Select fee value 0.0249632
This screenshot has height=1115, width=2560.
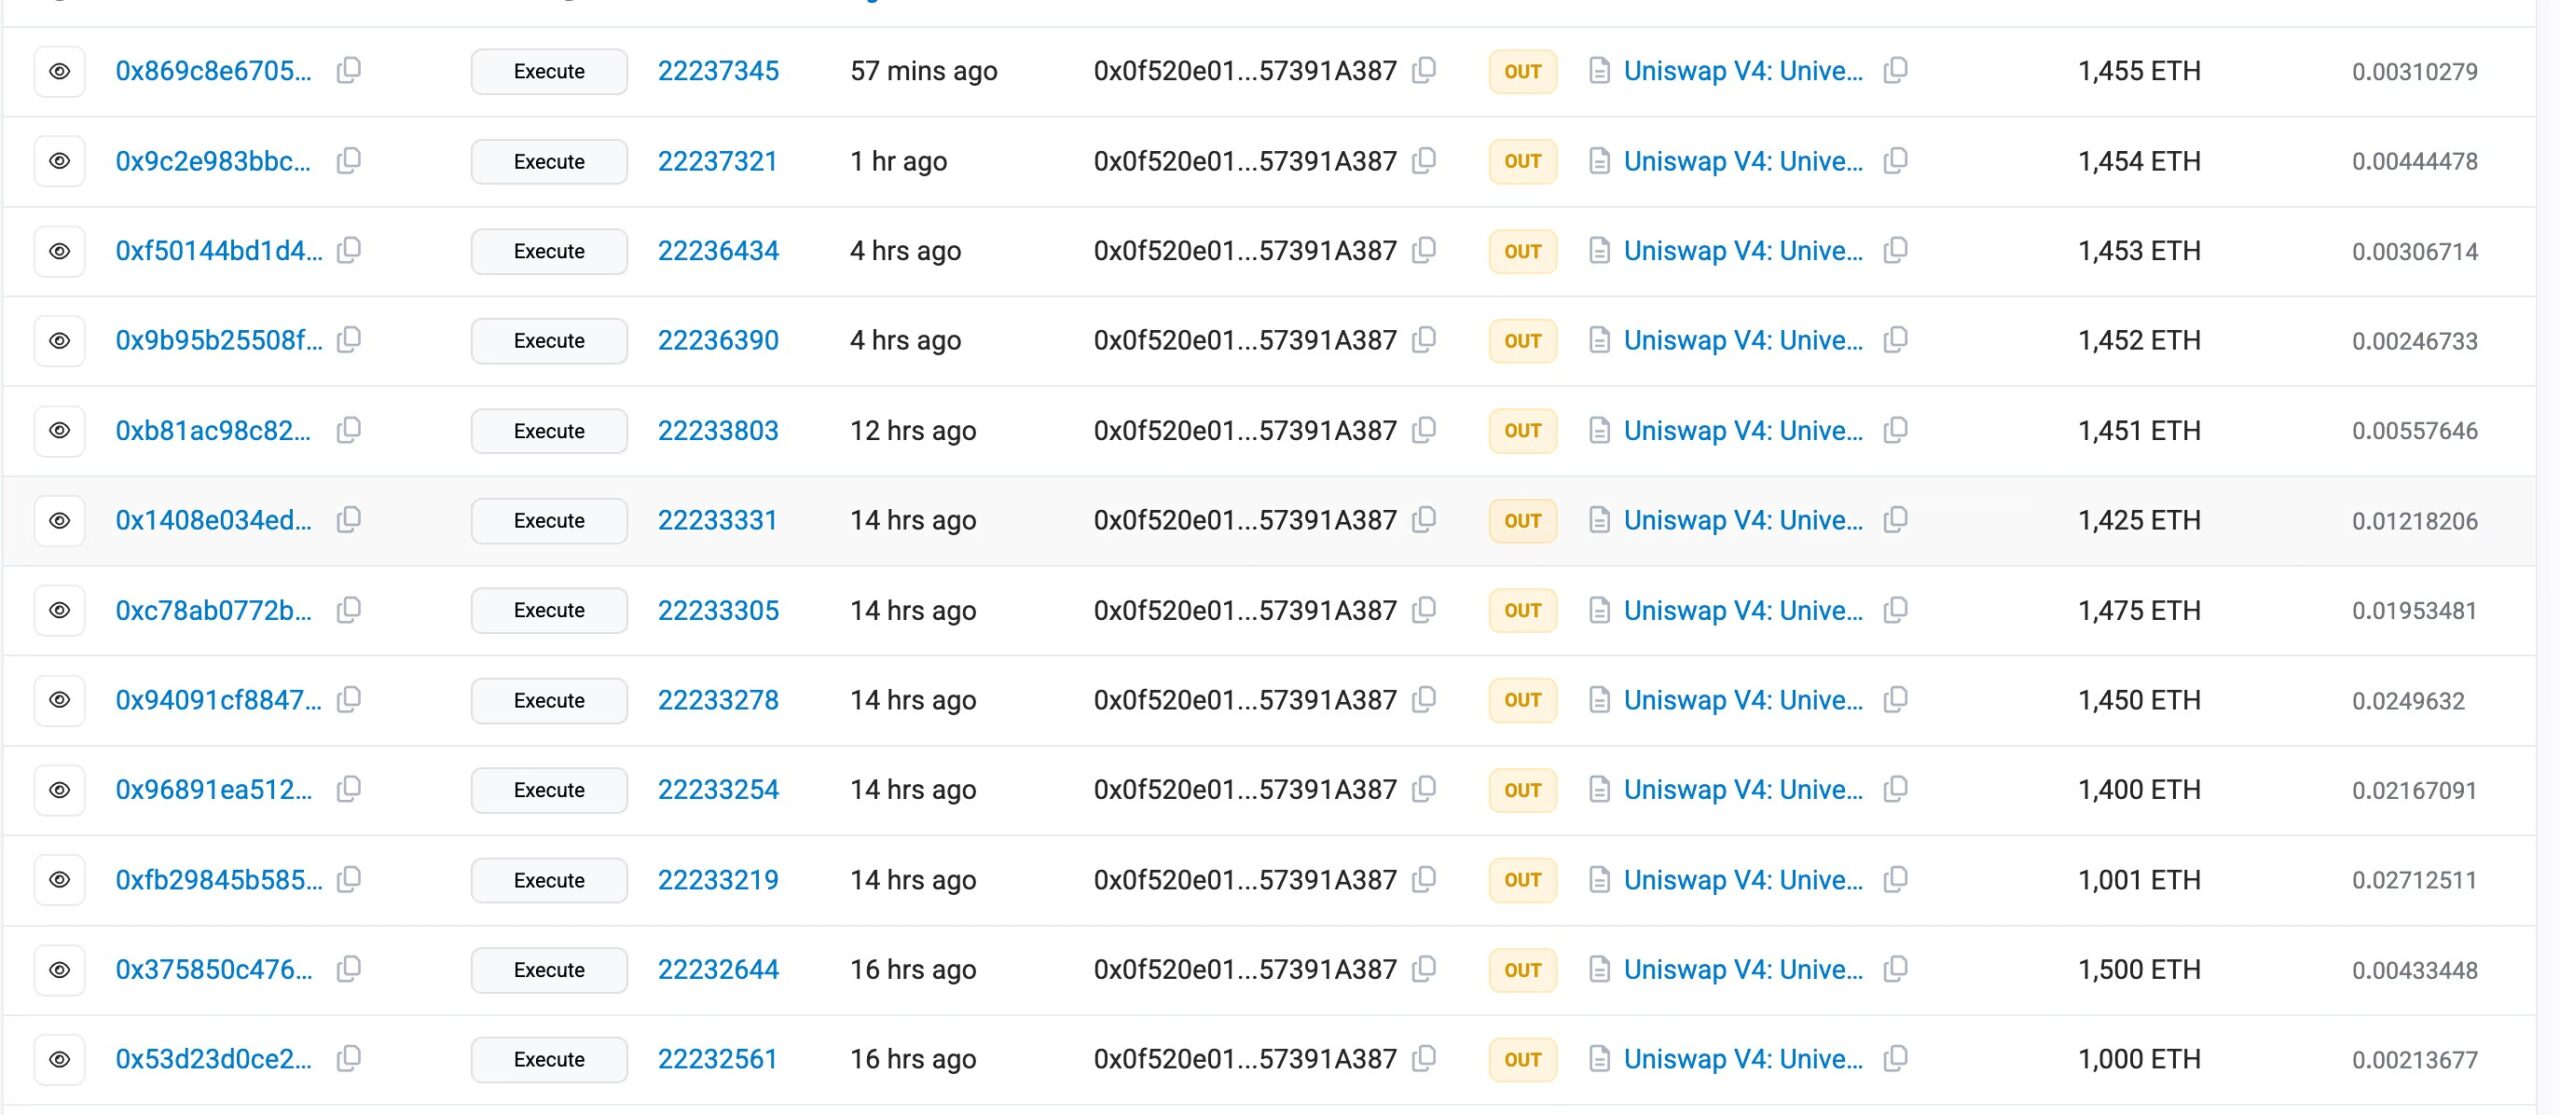[x=2408, y=700]
